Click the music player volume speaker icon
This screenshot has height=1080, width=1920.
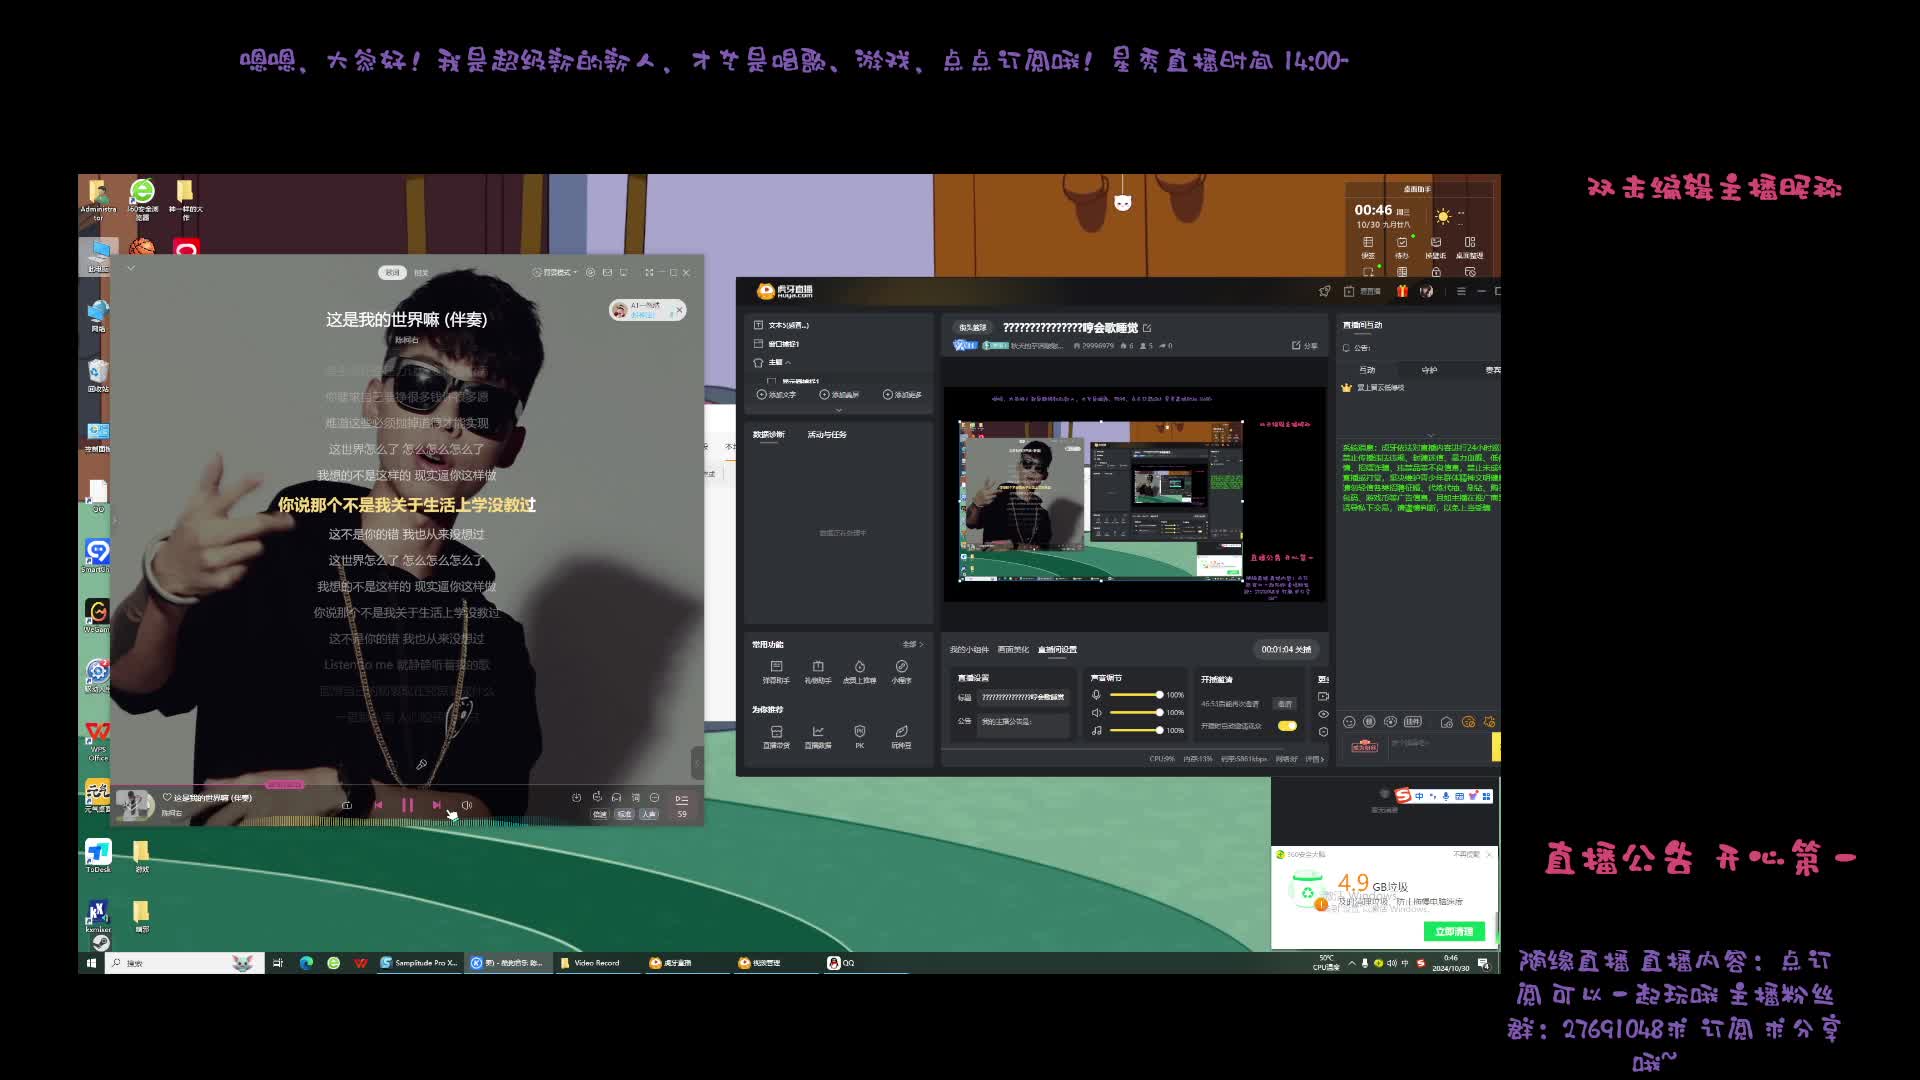pyautogui.click(x=466, y=805)
